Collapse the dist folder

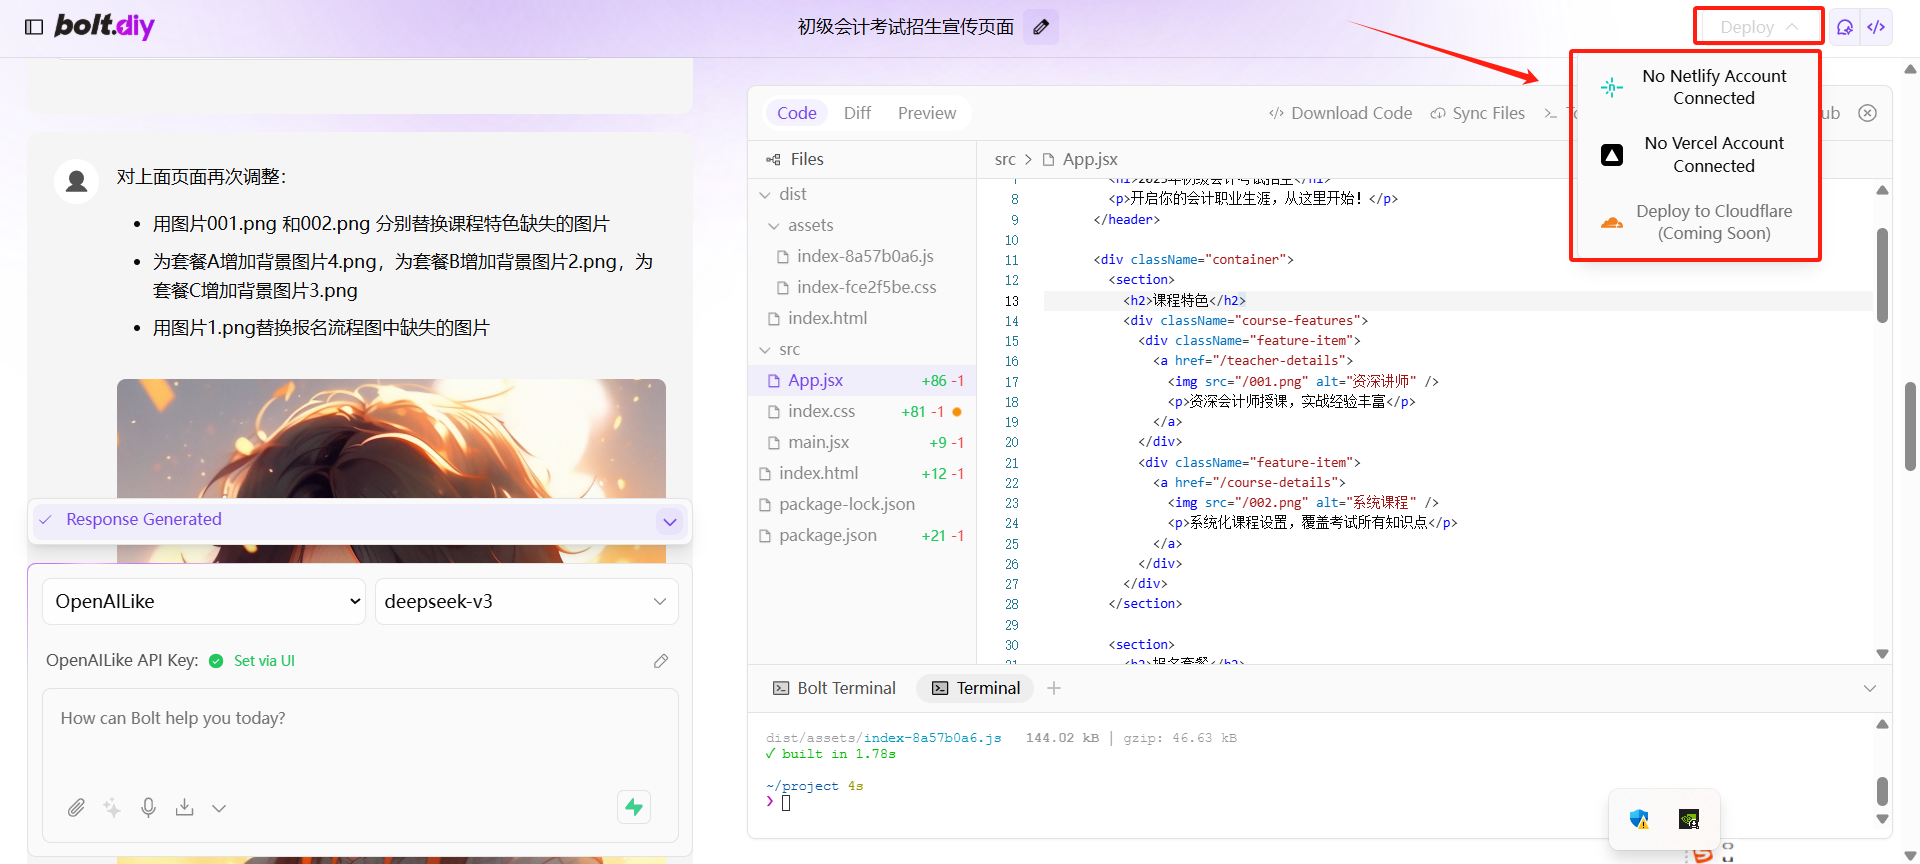[x=782, y=194]
